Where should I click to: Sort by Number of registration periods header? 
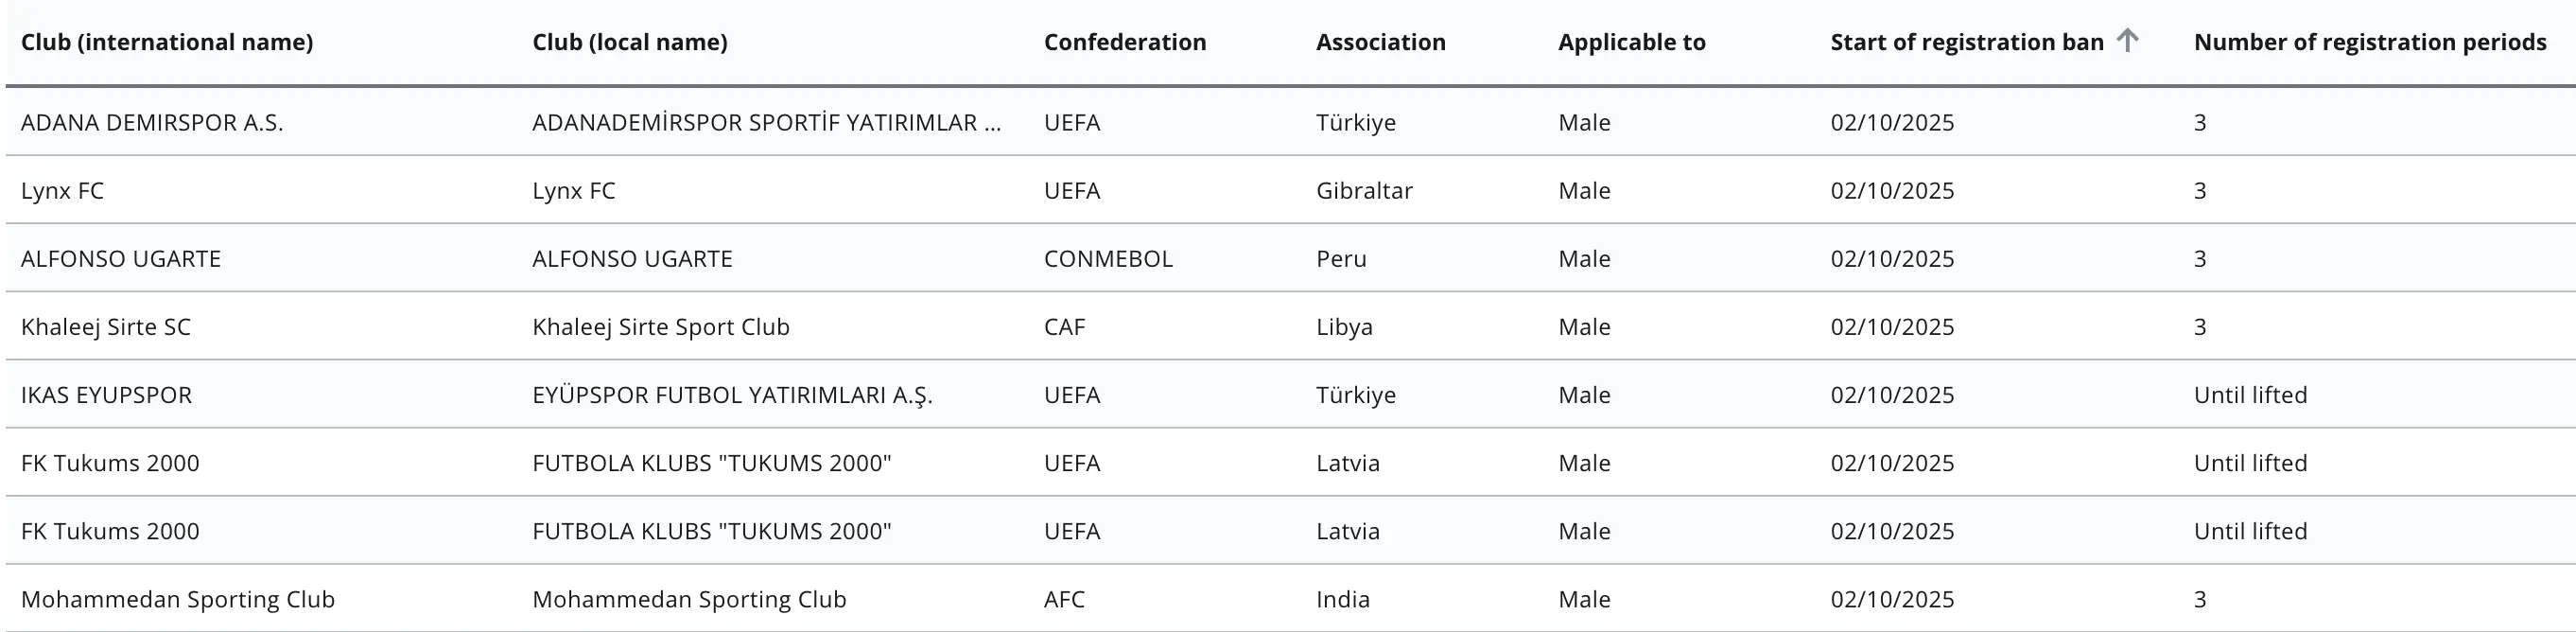[x=2369, y=42]
